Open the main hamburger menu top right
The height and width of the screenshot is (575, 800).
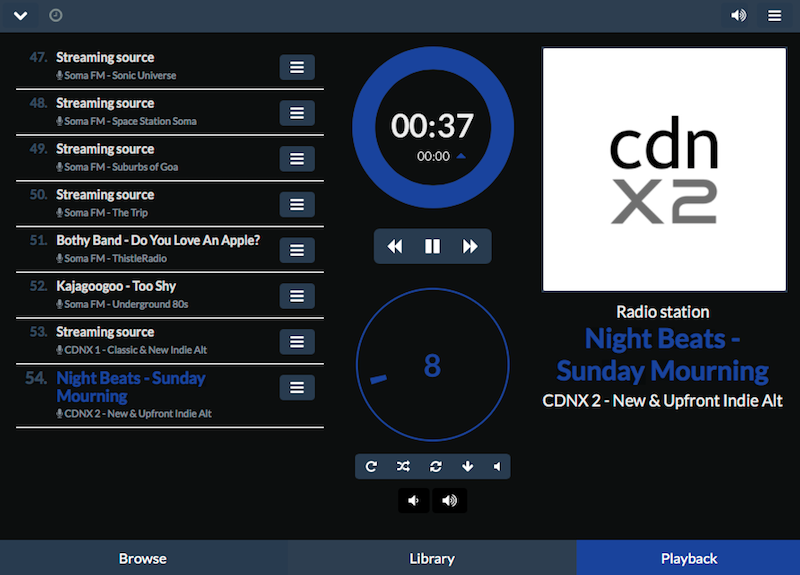(774, 16)
